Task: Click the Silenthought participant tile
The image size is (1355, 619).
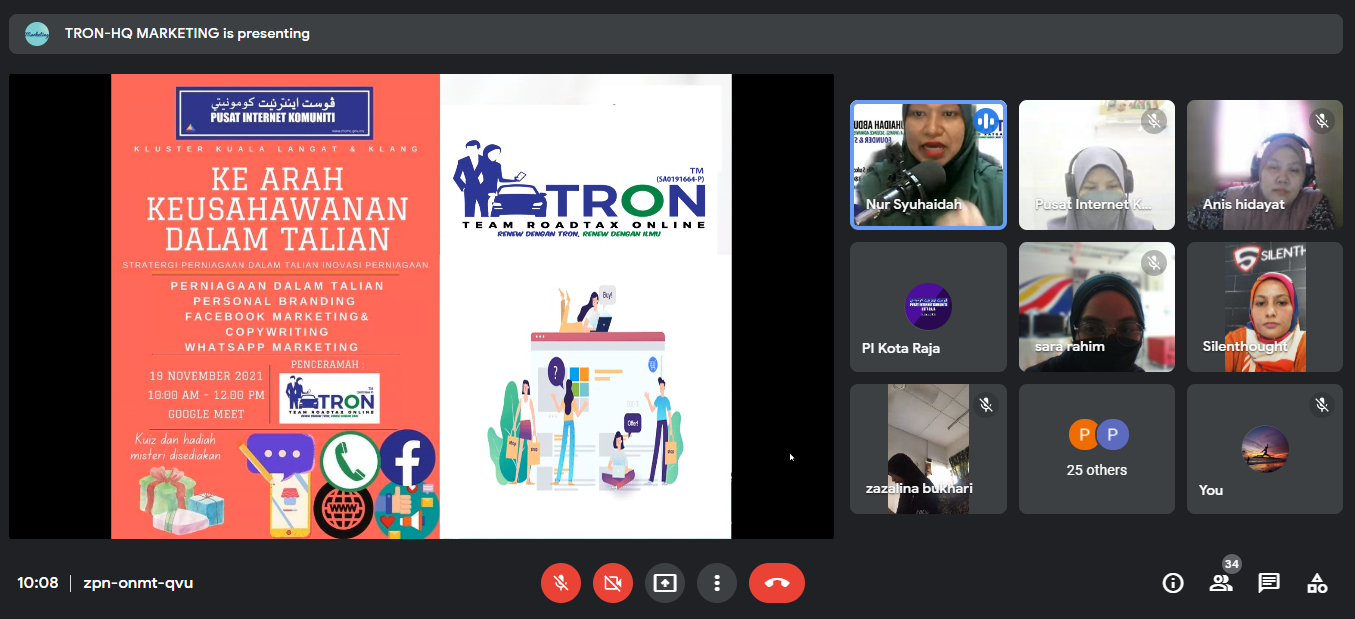Action: pyautogui.click(x=1264, y=307)
